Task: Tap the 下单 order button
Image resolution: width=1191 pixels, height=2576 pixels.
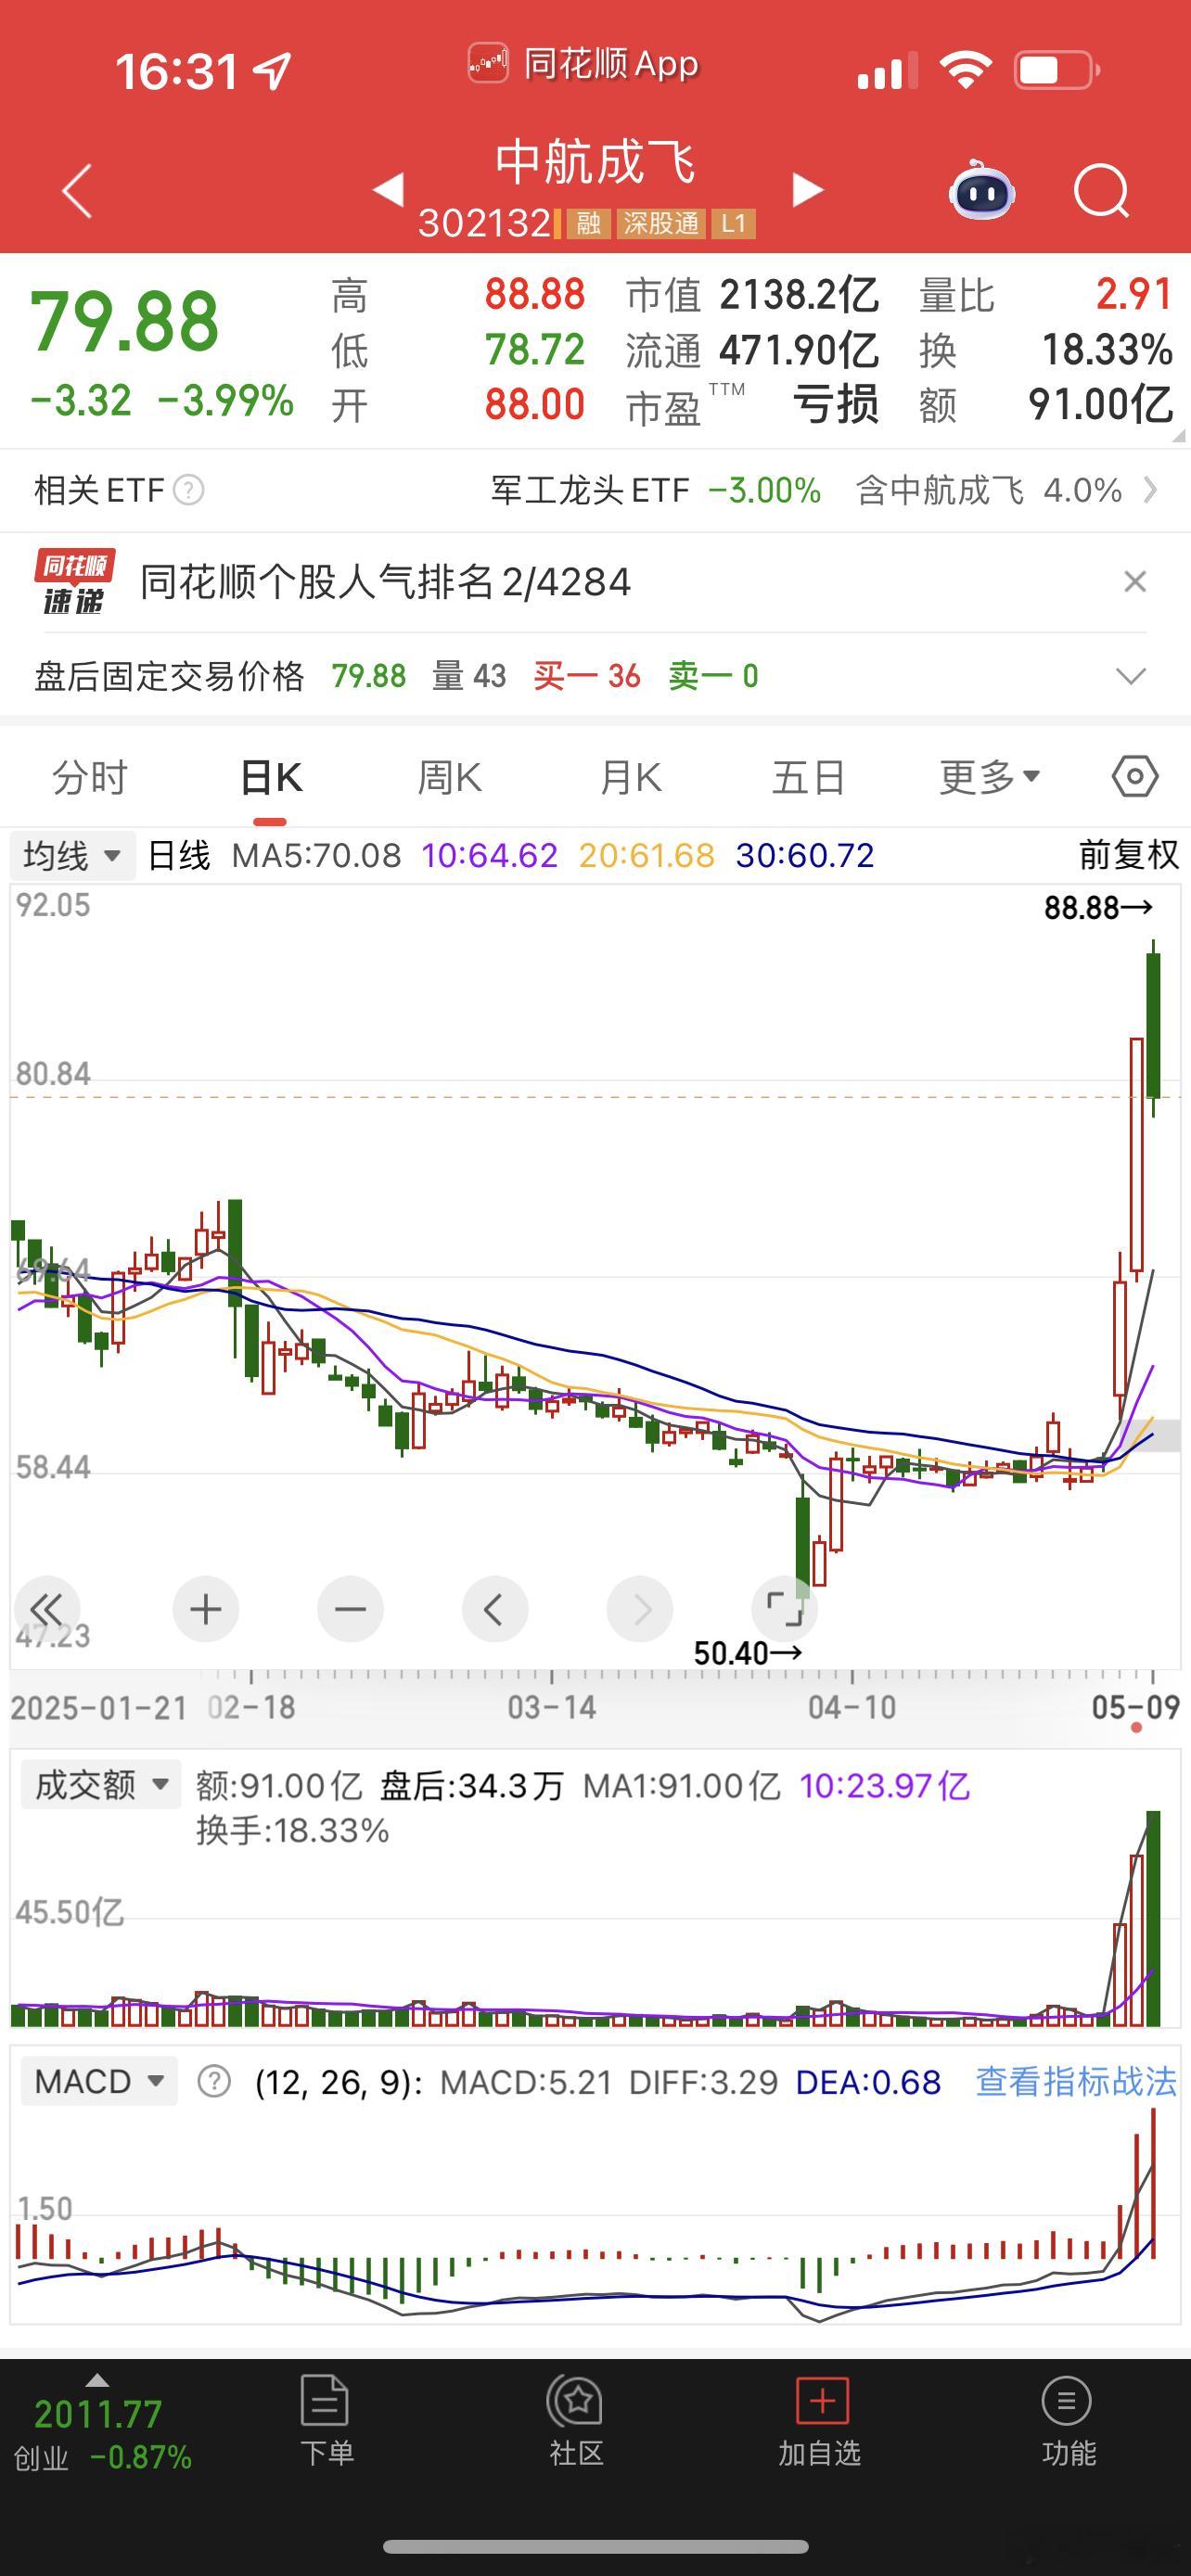Action: (x=327, y=2421)
